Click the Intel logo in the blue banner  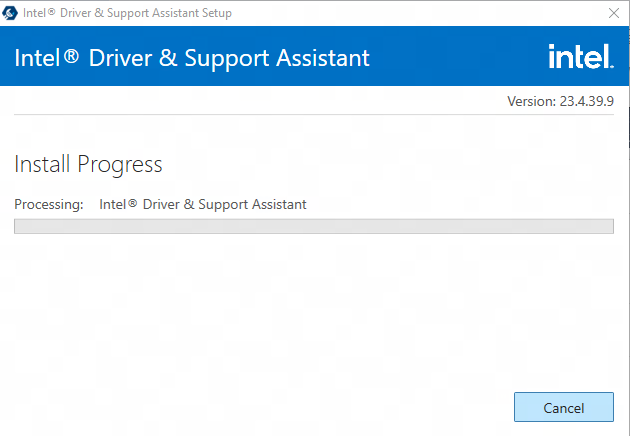pyautogui.click(x=581, y=56)
